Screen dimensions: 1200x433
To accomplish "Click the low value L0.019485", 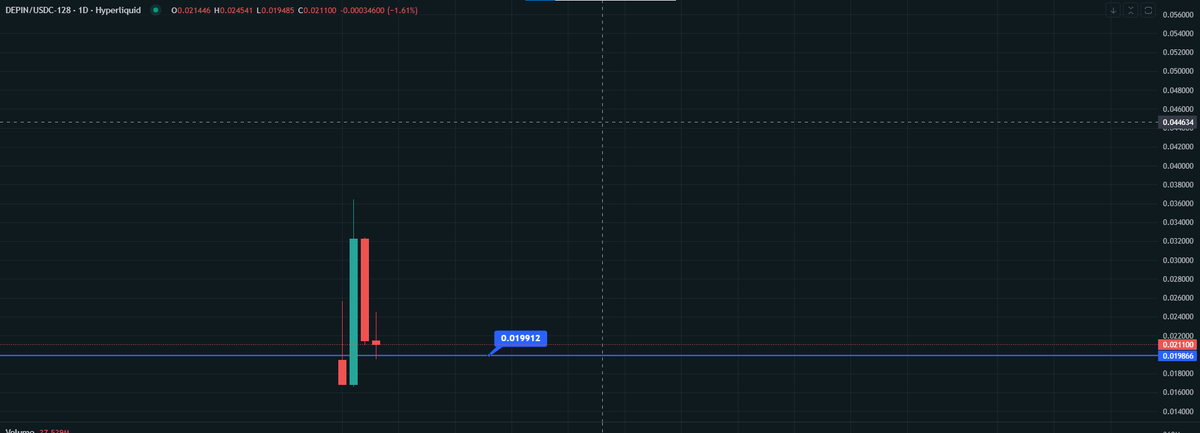I will (275, 10).
